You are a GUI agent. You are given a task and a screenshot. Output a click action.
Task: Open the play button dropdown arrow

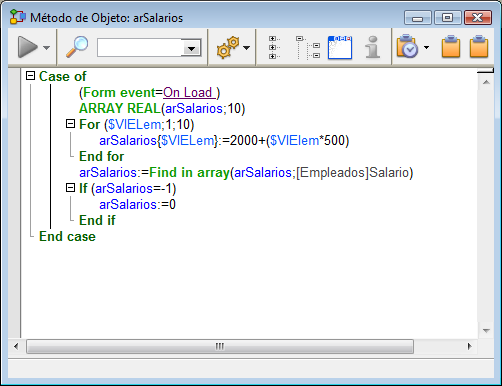coord(47,48)
